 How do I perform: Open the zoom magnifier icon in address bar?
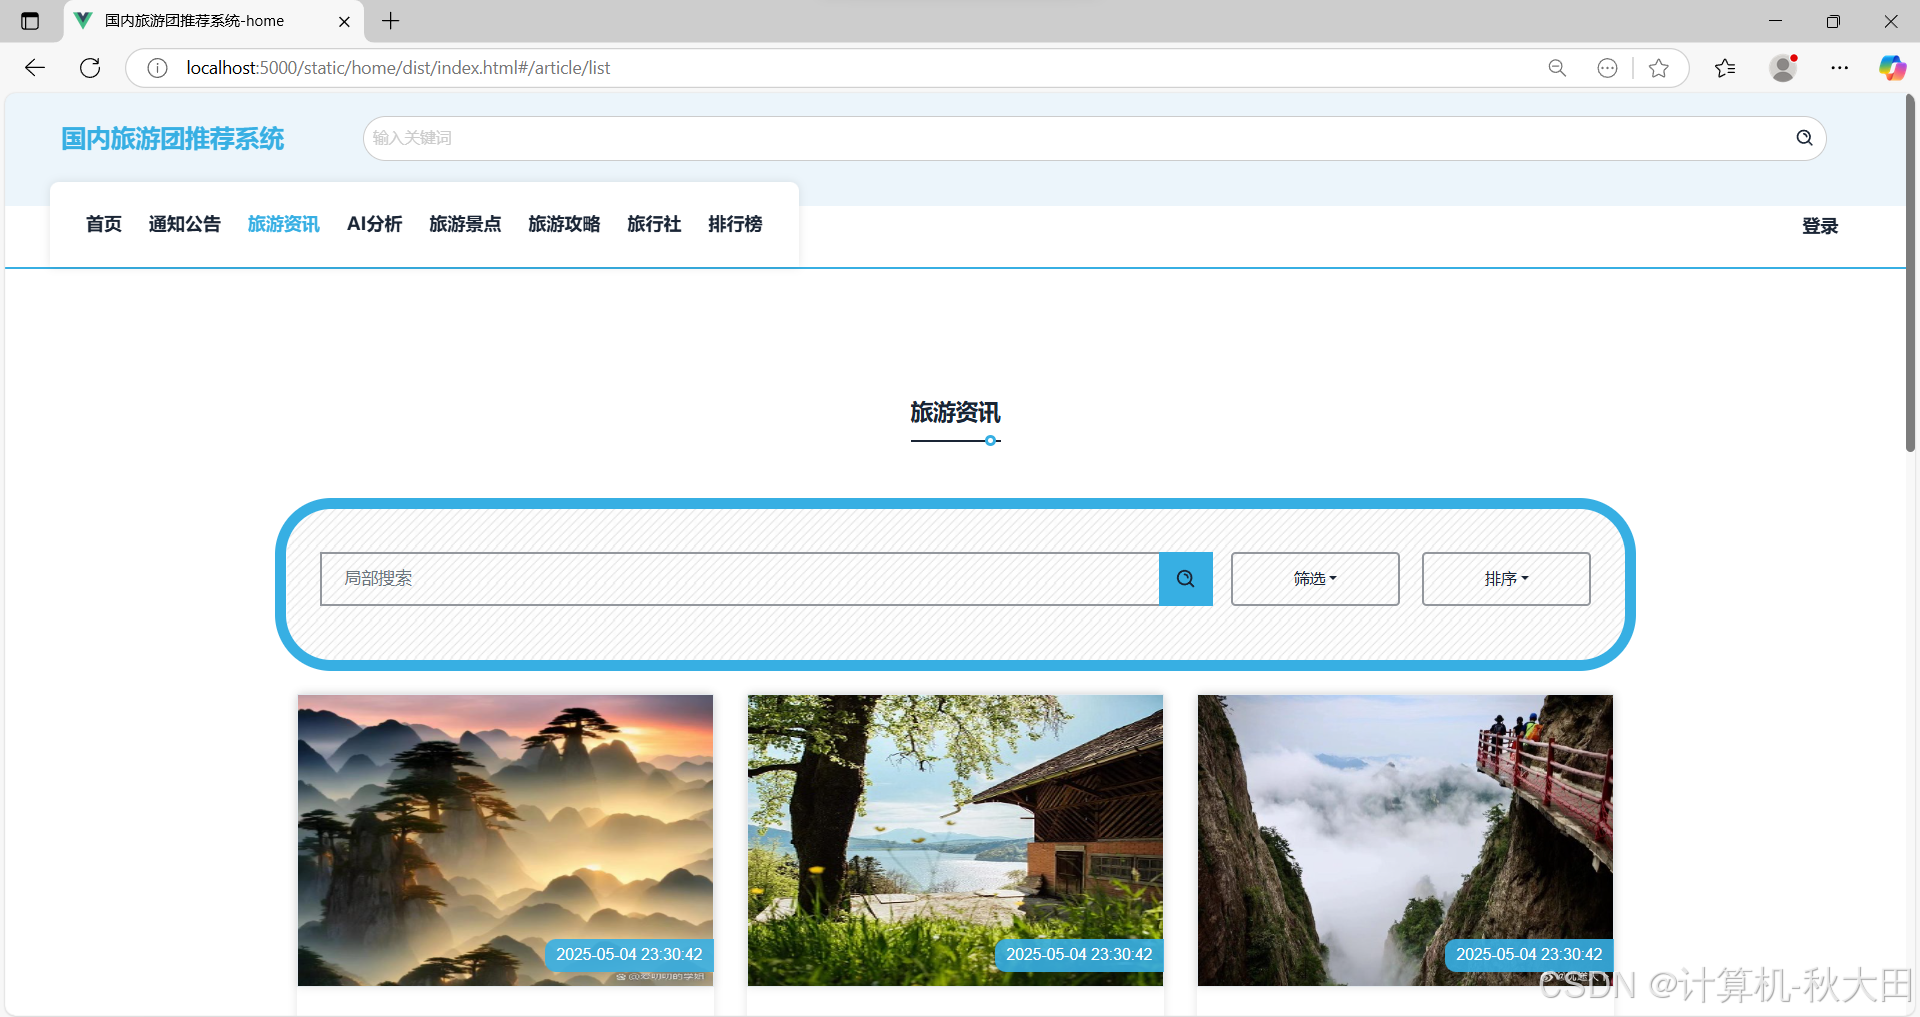1557,68
